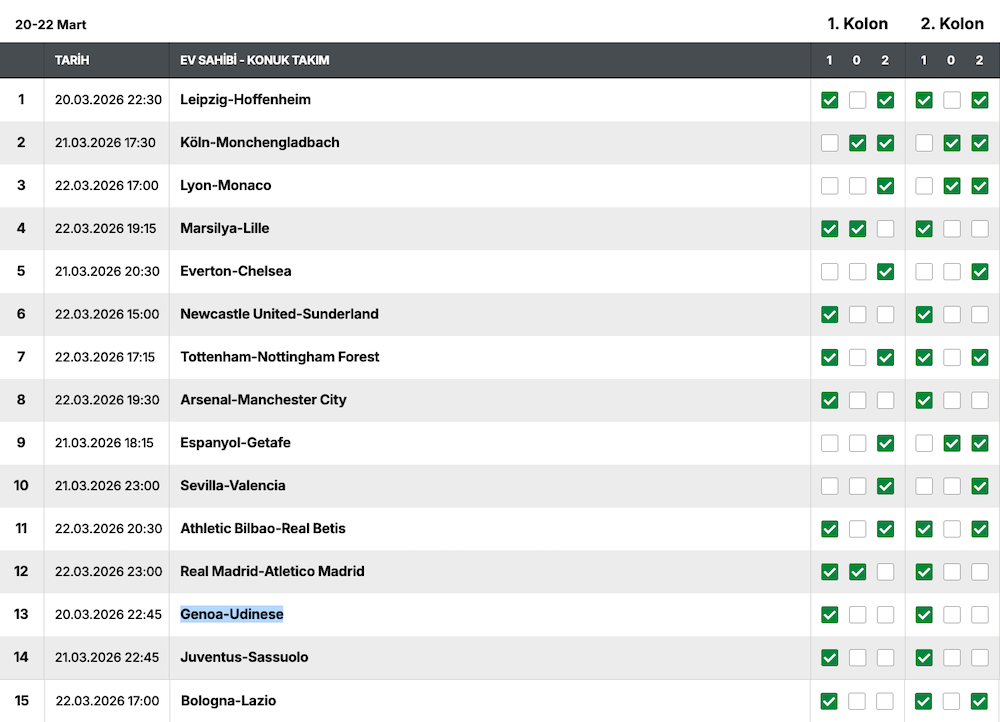Uncheck 1. Kolon option 1 for Arsenal-Manchester City
Image resolution: width=1000 pixels, height=722 pixels.
[x=829, y=400]
